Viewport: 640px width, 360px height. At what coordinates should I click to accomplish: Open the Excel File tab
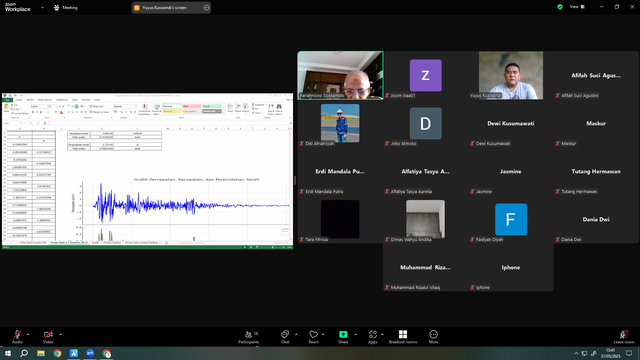point(7,100)
